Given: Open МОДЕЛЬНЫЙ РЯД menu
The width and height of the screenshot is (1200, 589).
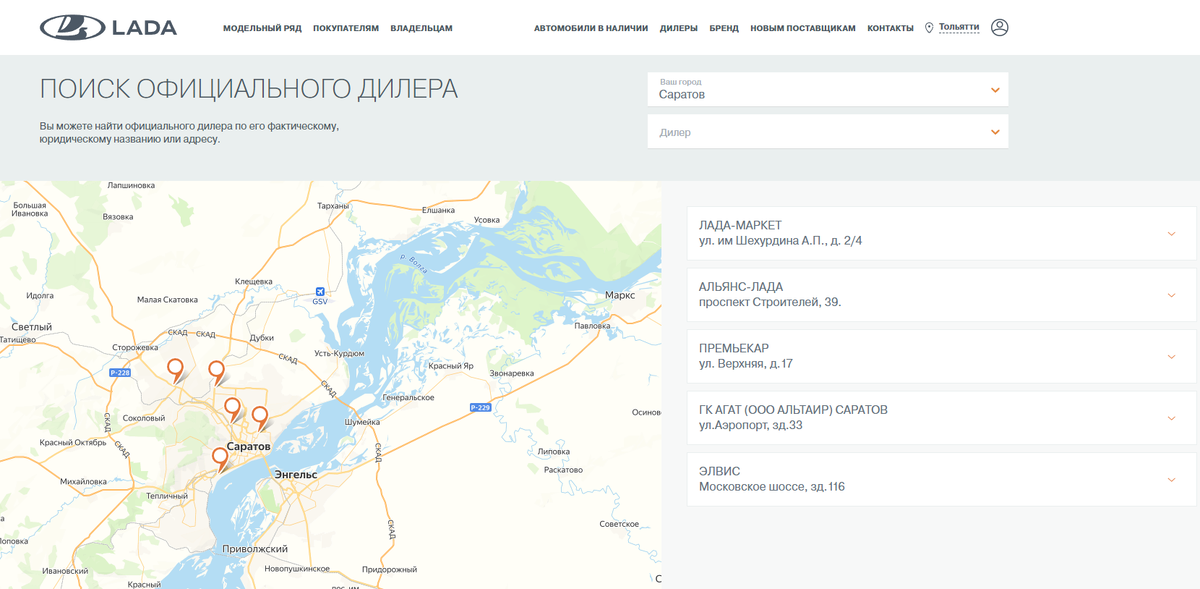Looking at the screenshot, I should coord(262,28).
